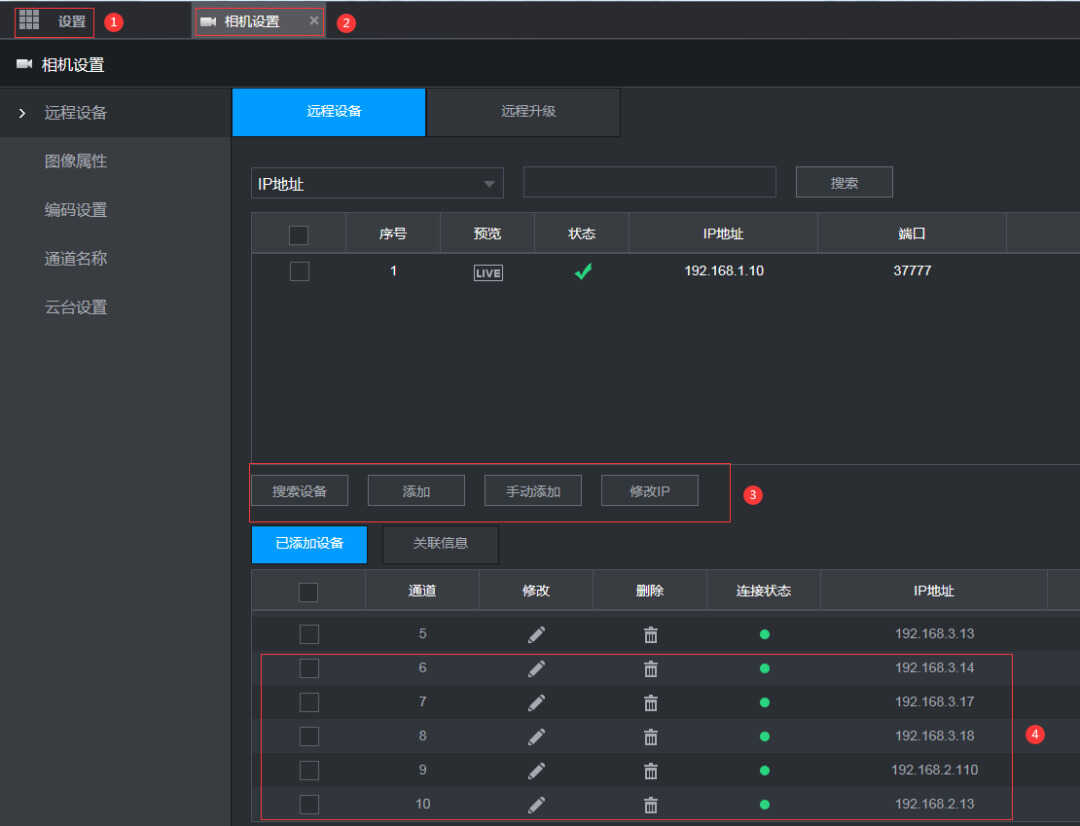1080x826 pixels.
Task: Edit channel 10 with pencil icon
Action: pyautogui.click(x=537, y=805)
